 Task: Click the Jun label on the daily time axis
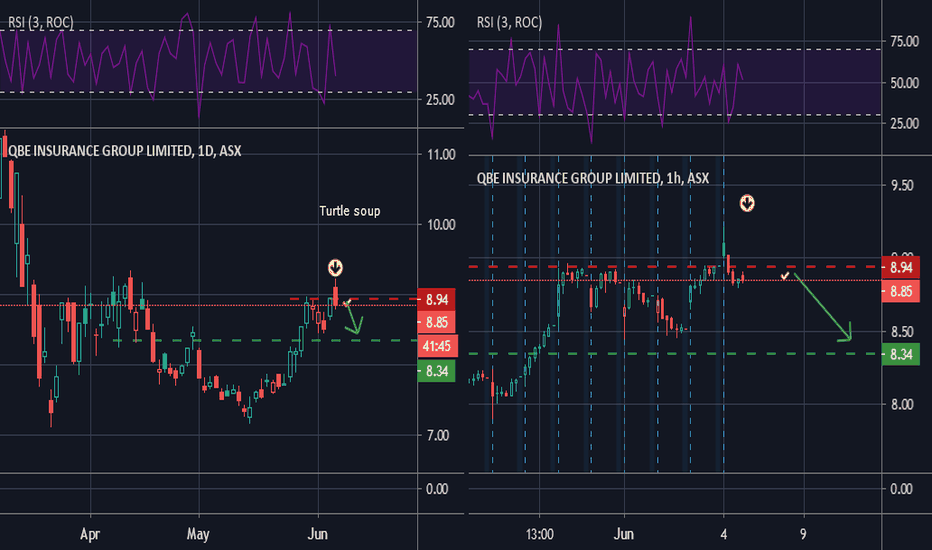click(317, 534)
